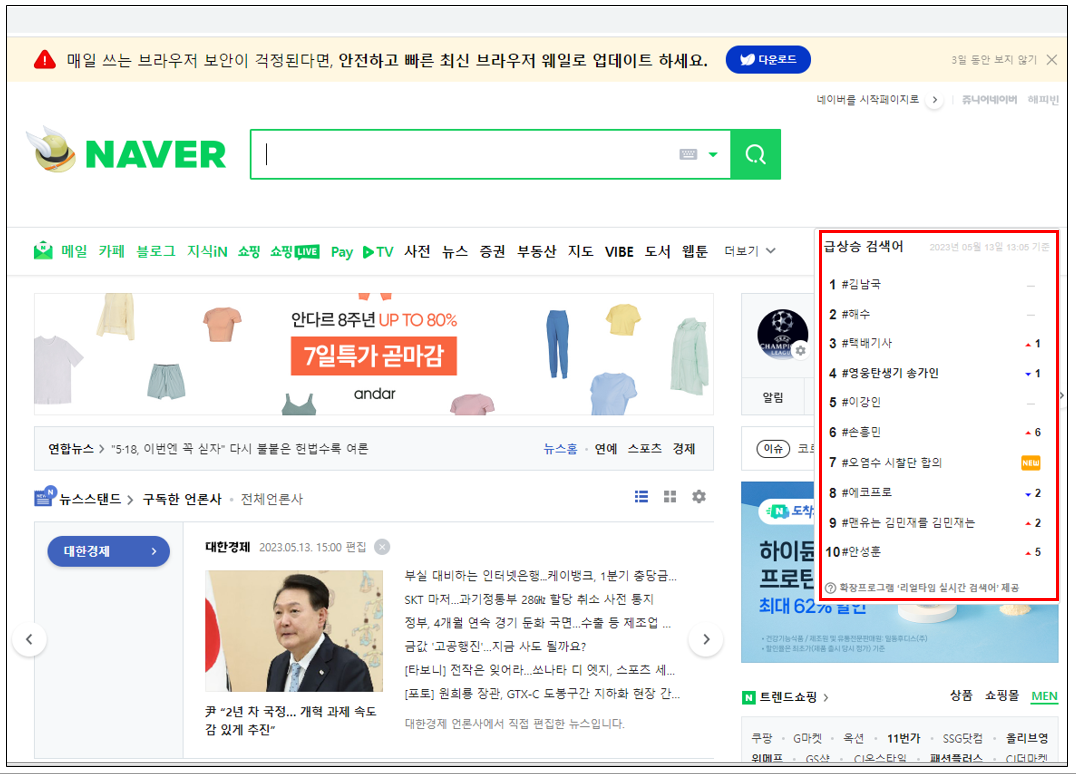This screenshot has width=1076, height=774.
Task: Open the 지도 menu item
Action: (x=581, y=251)
